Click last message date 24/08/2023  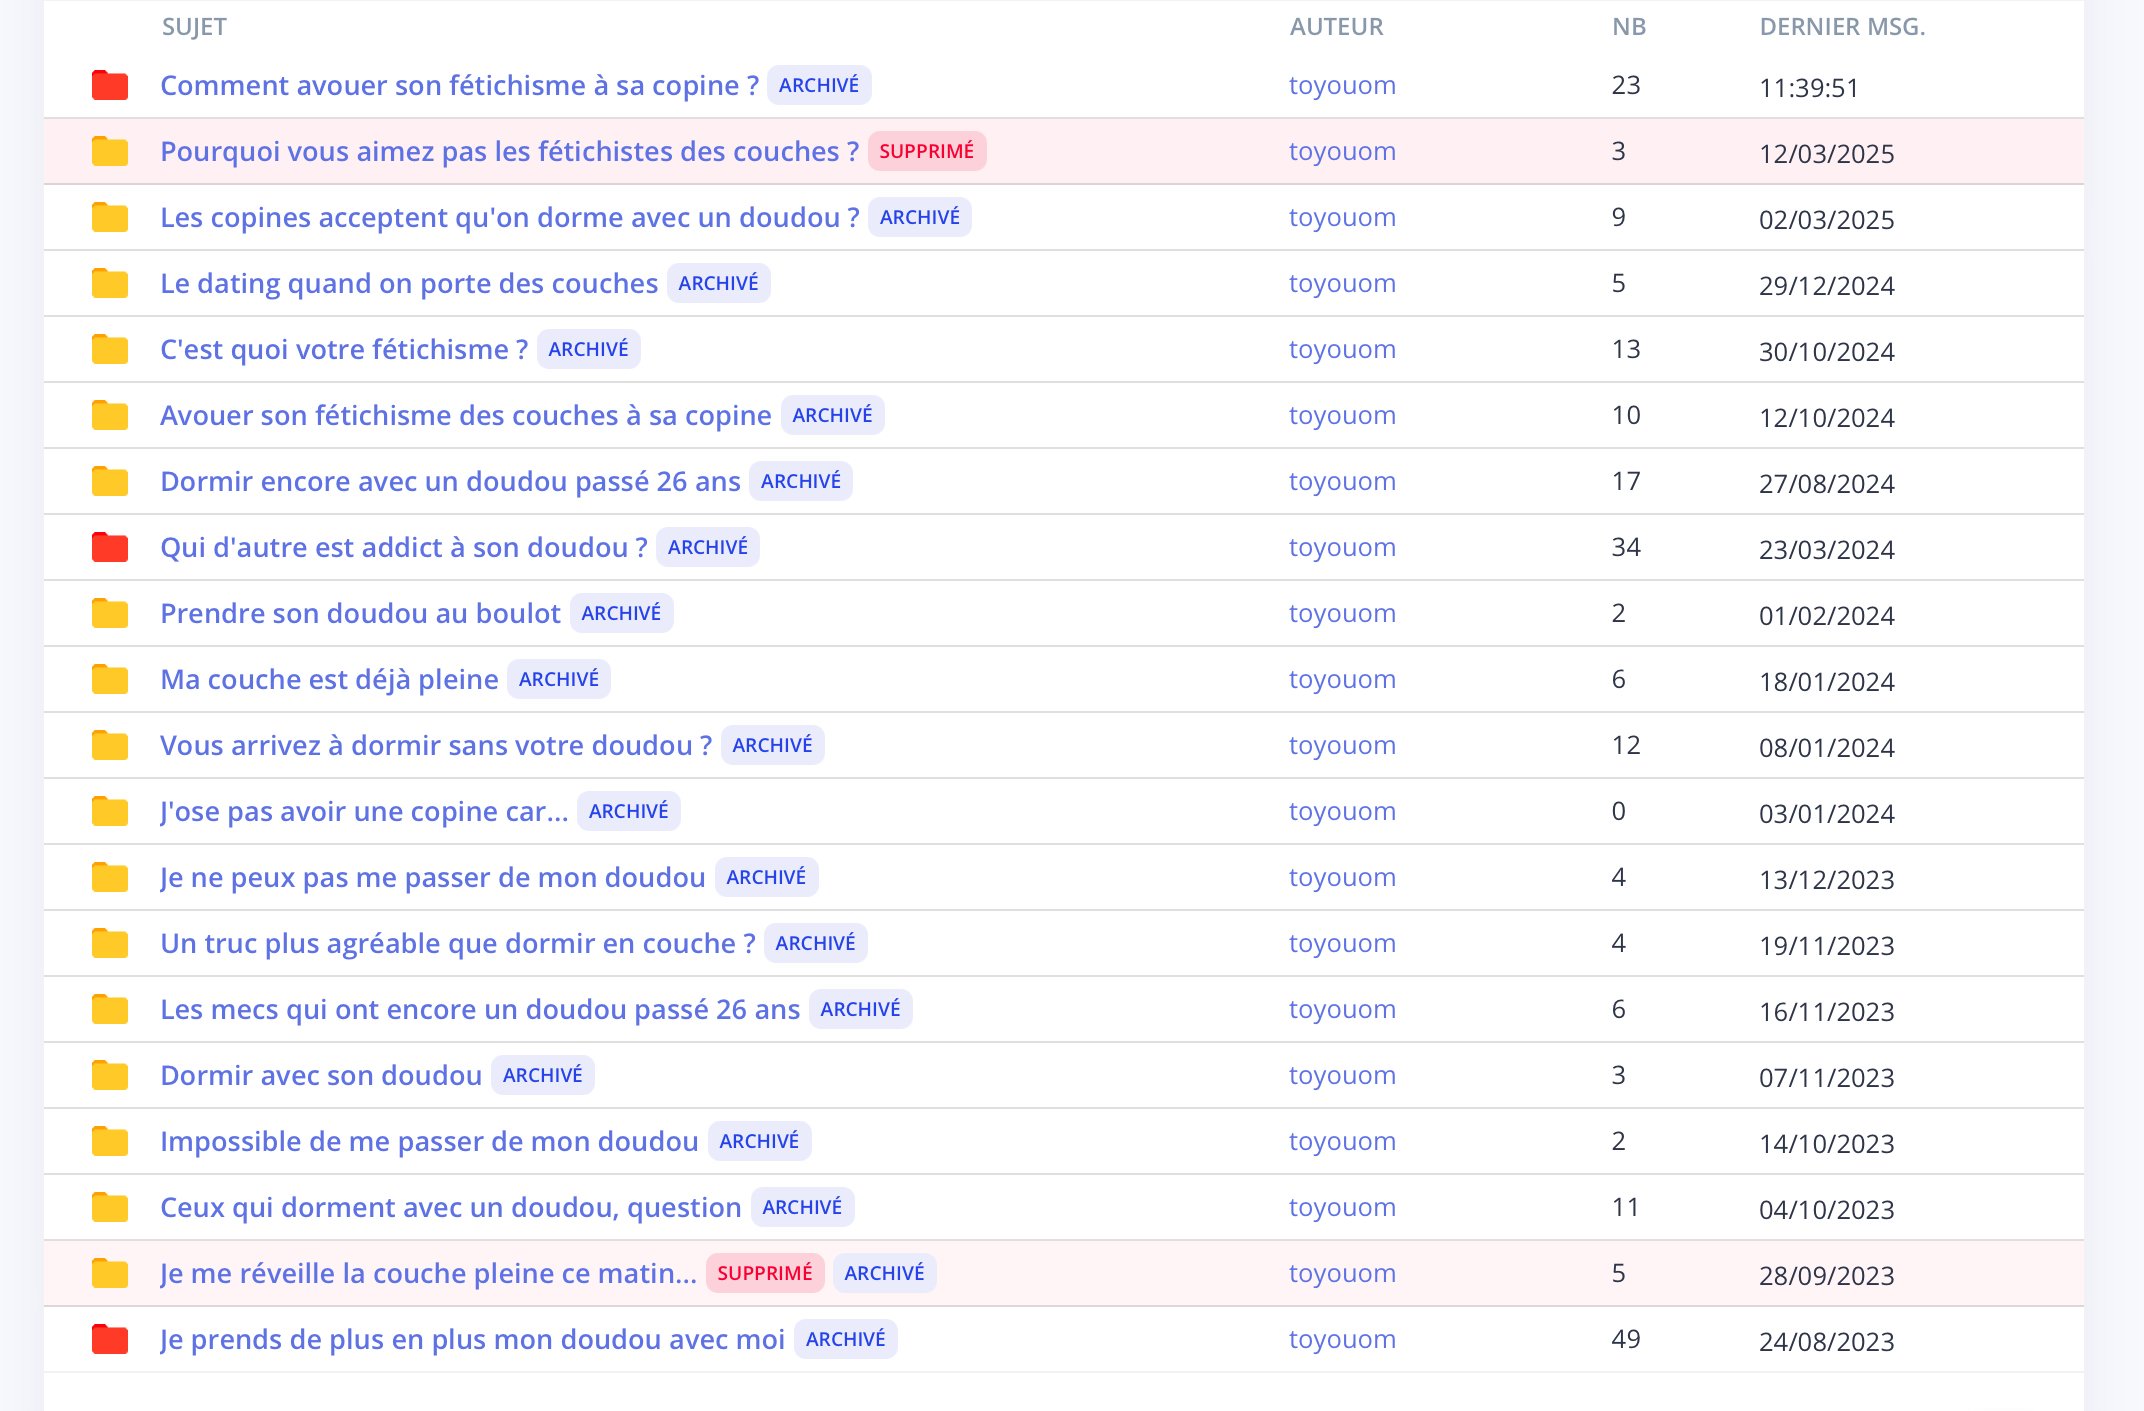(x=1826, y=1342)
